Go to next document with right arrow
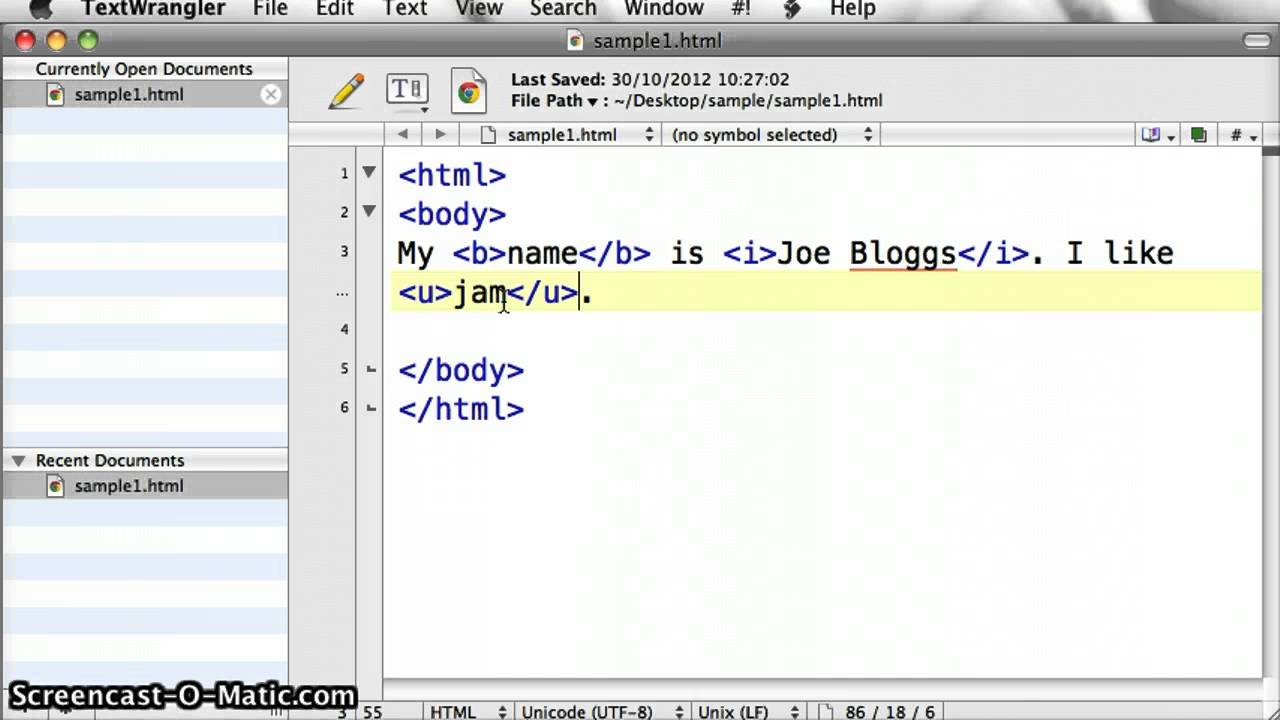Viewport: 1280px width, 720px height. (x=440, y=134)
